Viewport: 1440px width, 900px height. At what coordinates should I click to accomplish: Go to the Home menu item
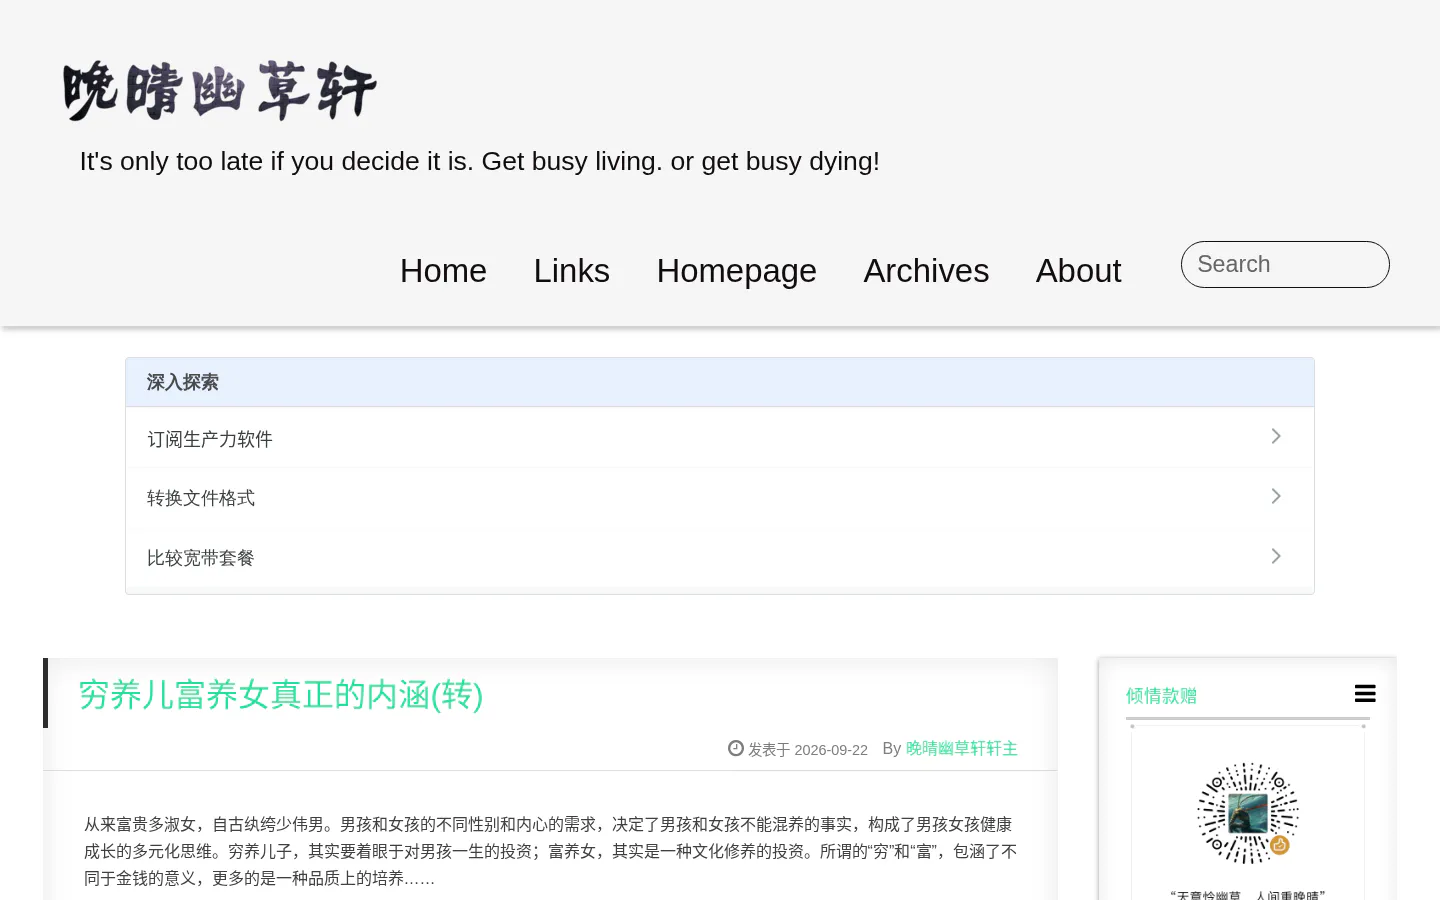pos(443,271)
